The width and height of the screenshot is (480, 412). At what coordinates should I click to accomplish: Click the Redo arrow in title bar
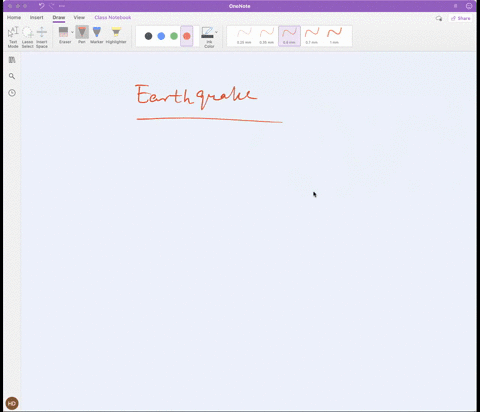[52, 6]
